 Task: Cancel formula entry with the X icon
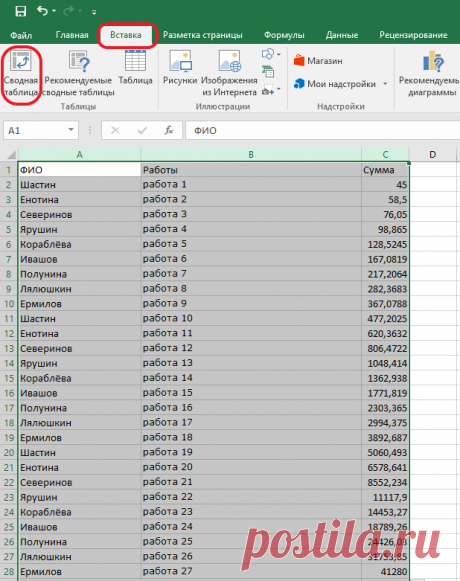coord(115,130)
